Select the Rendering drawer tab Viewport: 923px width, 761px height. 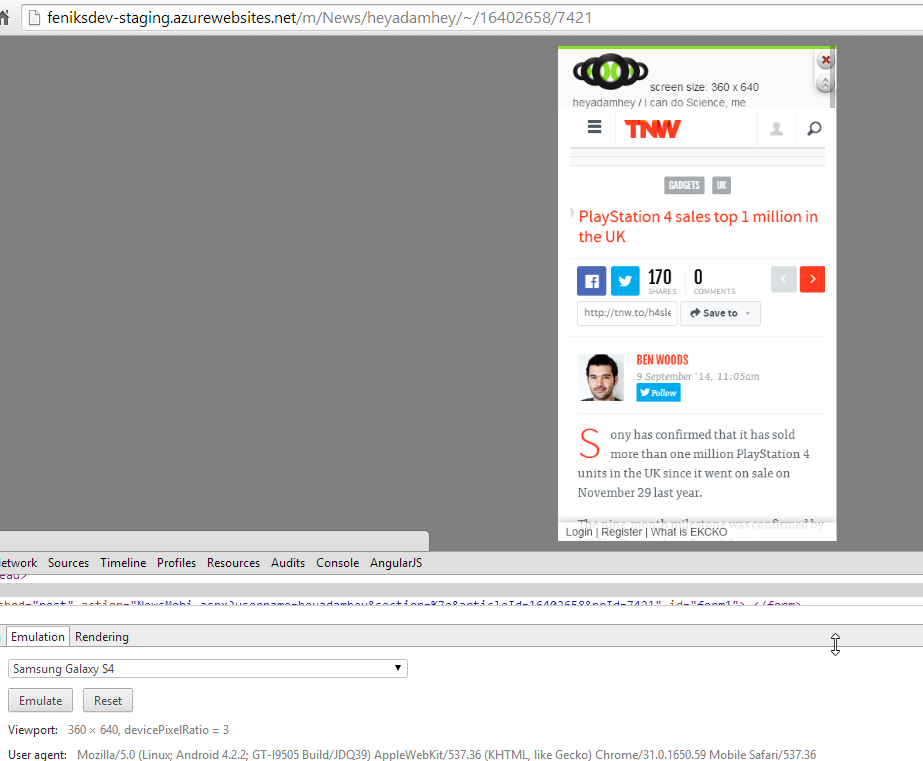102,637
